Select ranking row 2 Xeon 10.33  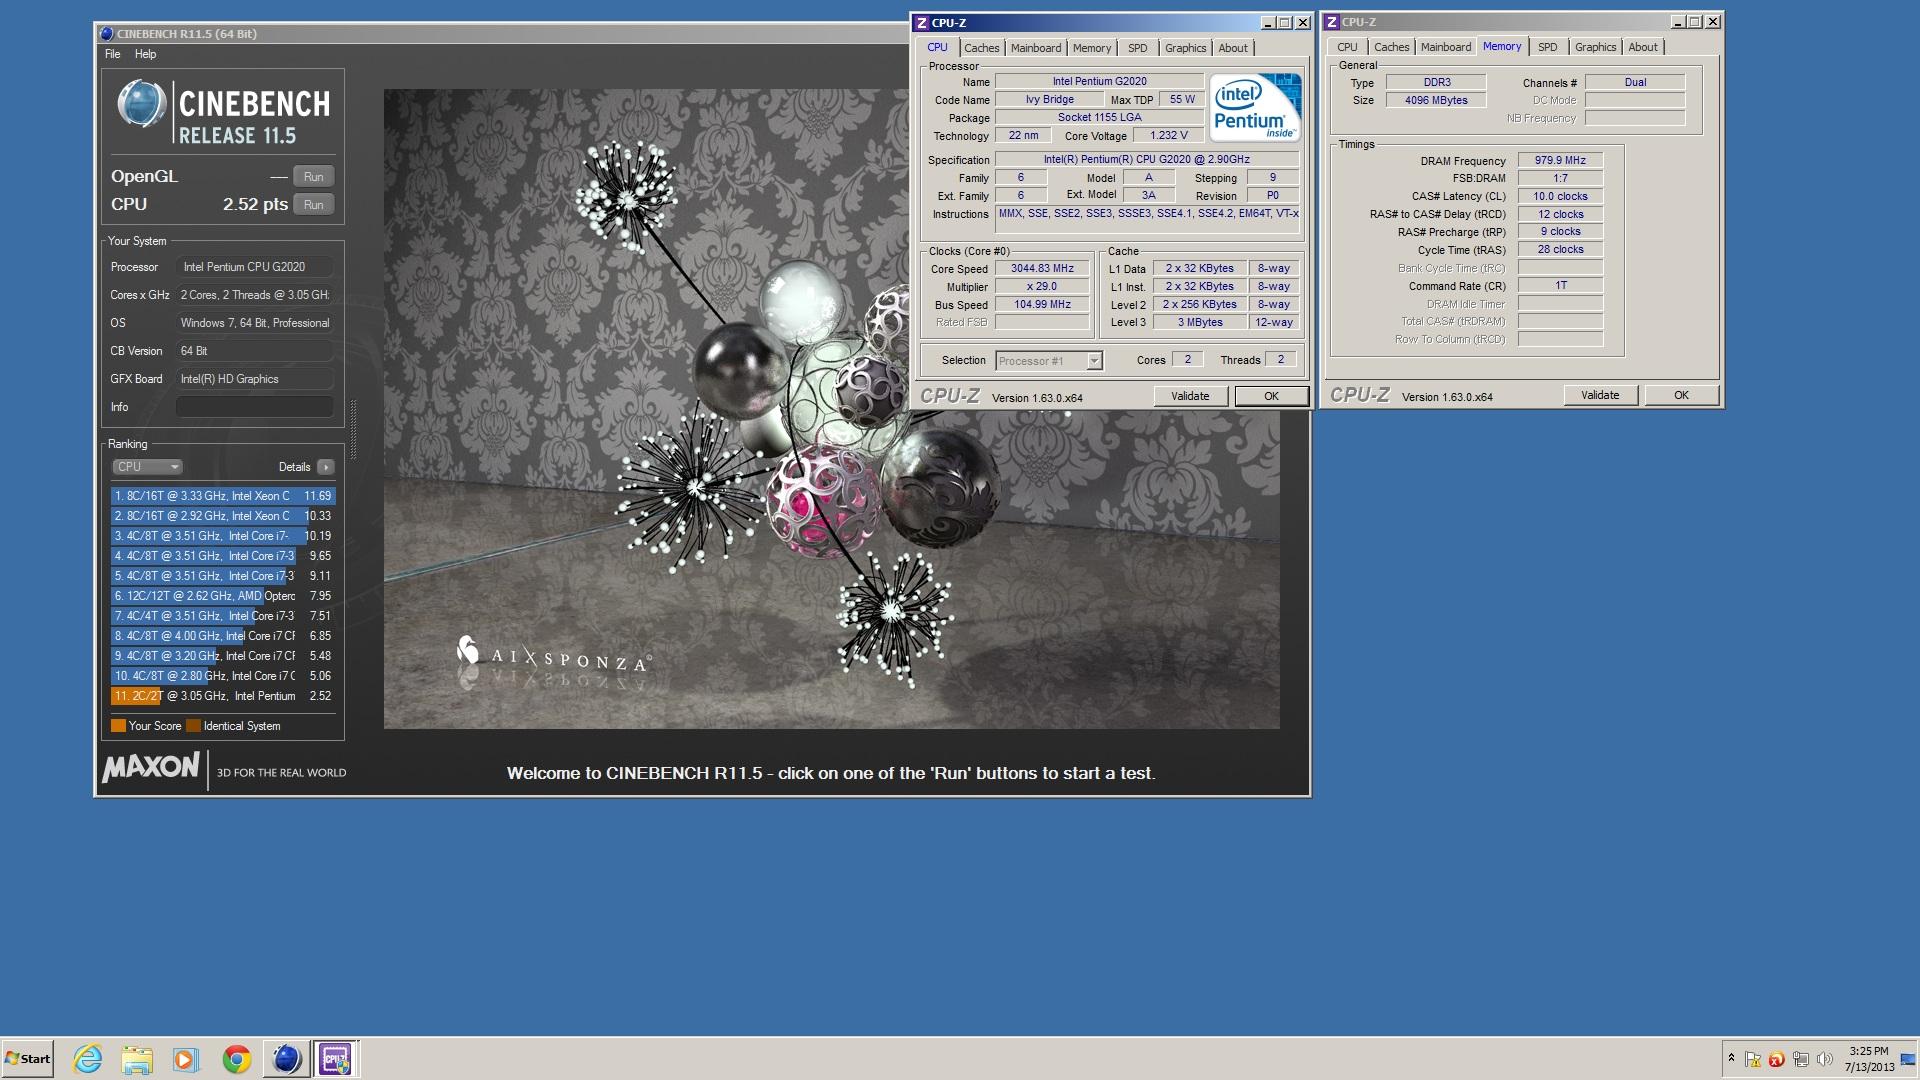(222, 516)
